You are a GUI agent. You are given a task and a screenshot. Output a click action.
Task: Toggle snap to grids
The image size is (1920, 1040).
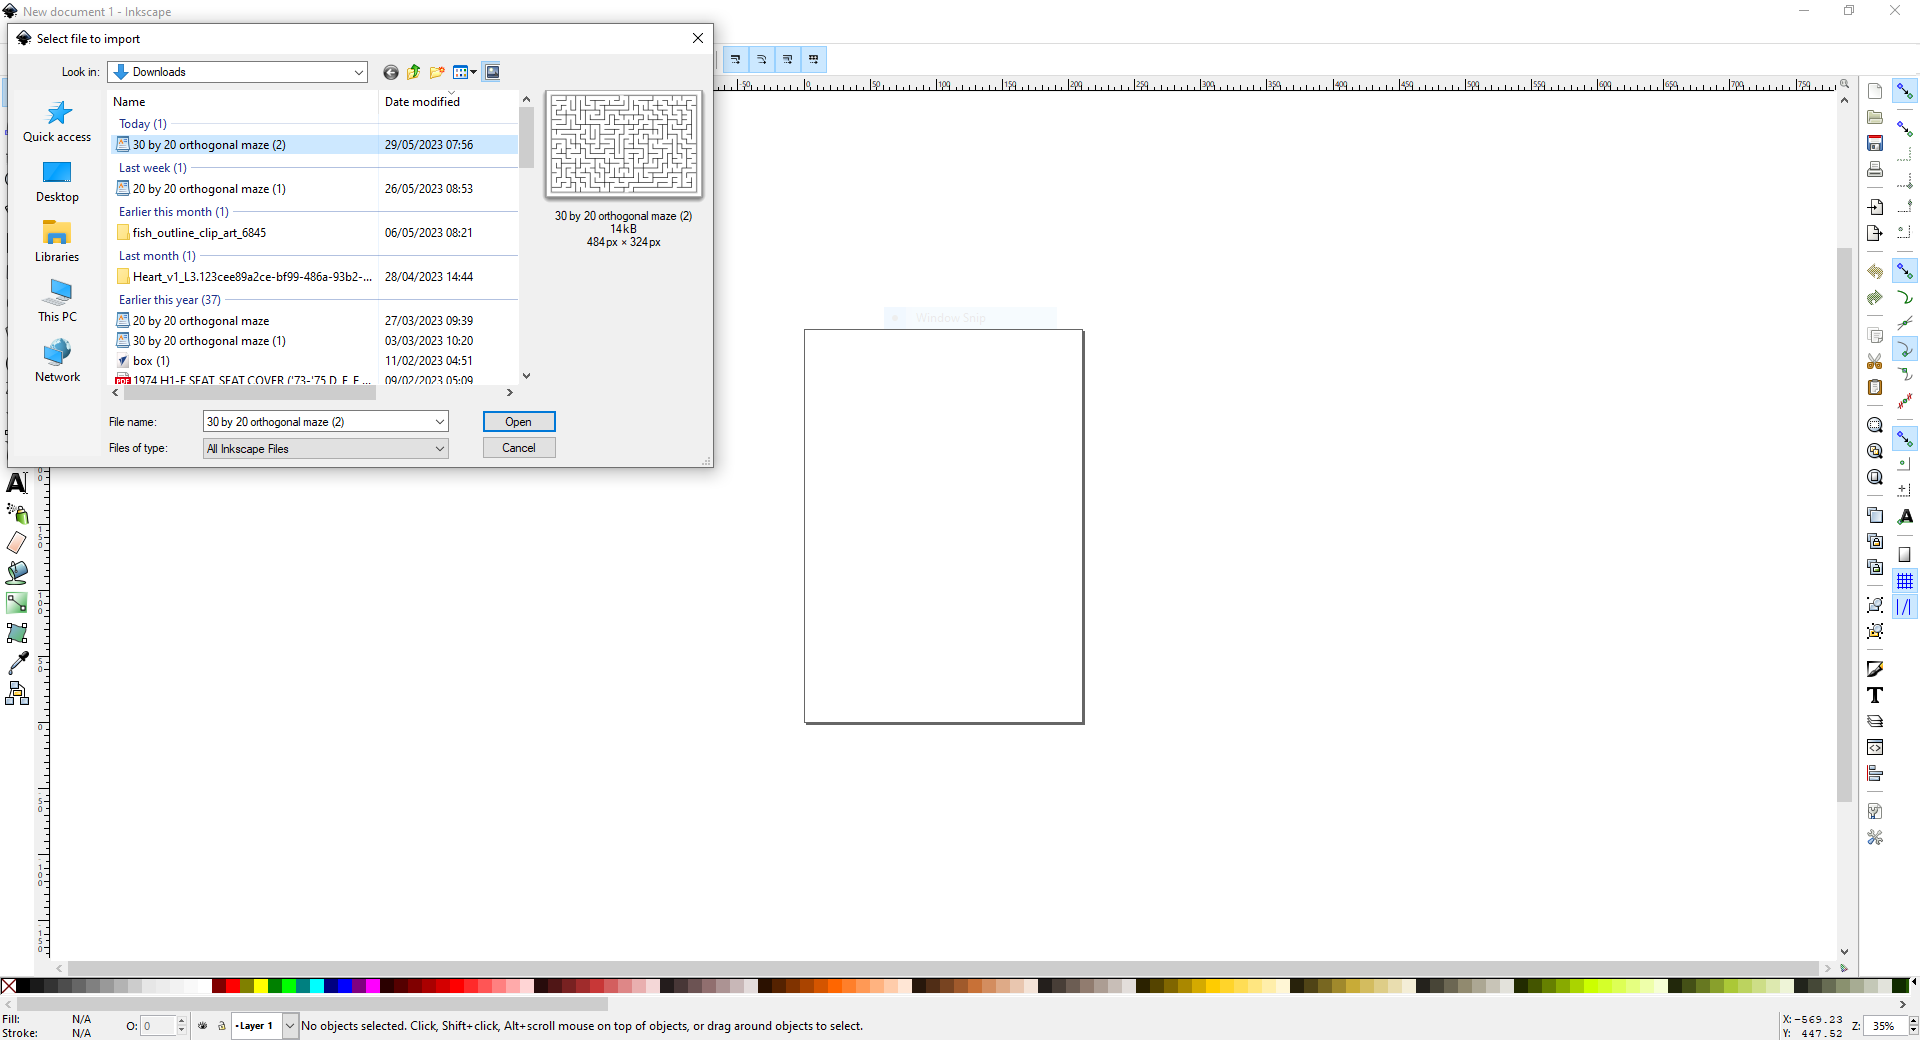[x=1905, y=581]
